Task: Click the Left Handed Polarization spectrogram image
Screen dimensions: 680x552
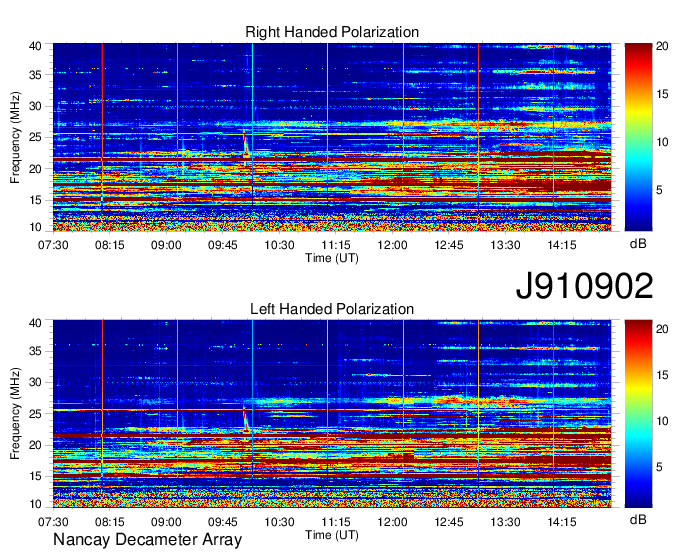Action: (332, 414)
